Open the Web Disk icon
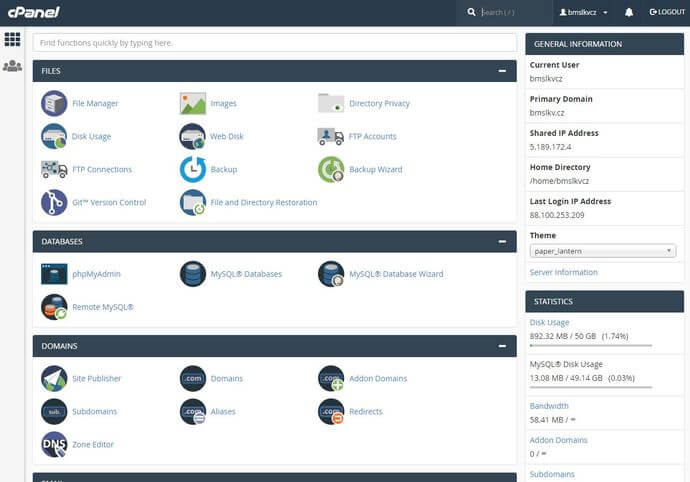The height and width of the screenshot is (482, 690). [193, 136]
